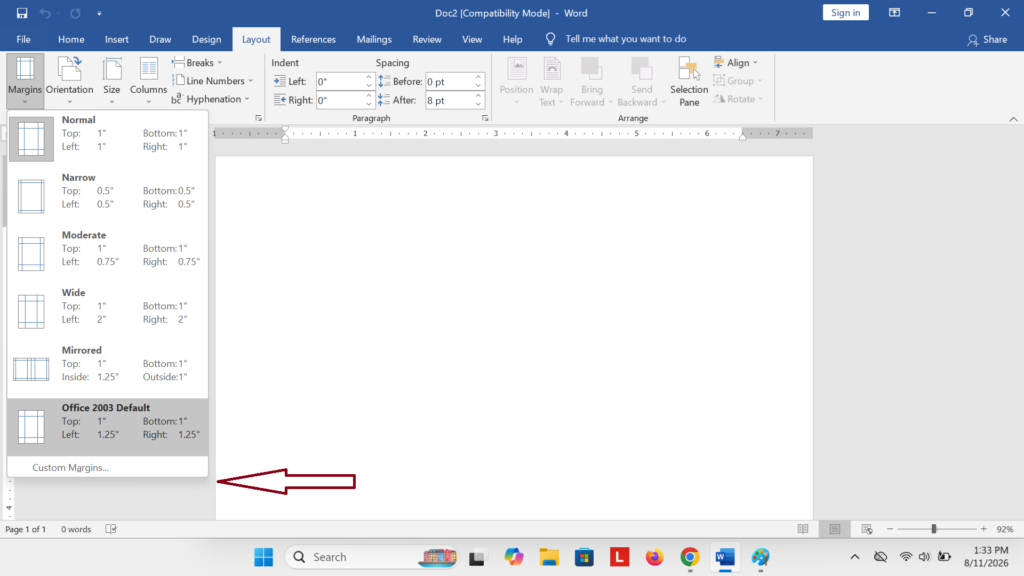
Task: Select the Mirrored margins preset
Action: [108, 368]
